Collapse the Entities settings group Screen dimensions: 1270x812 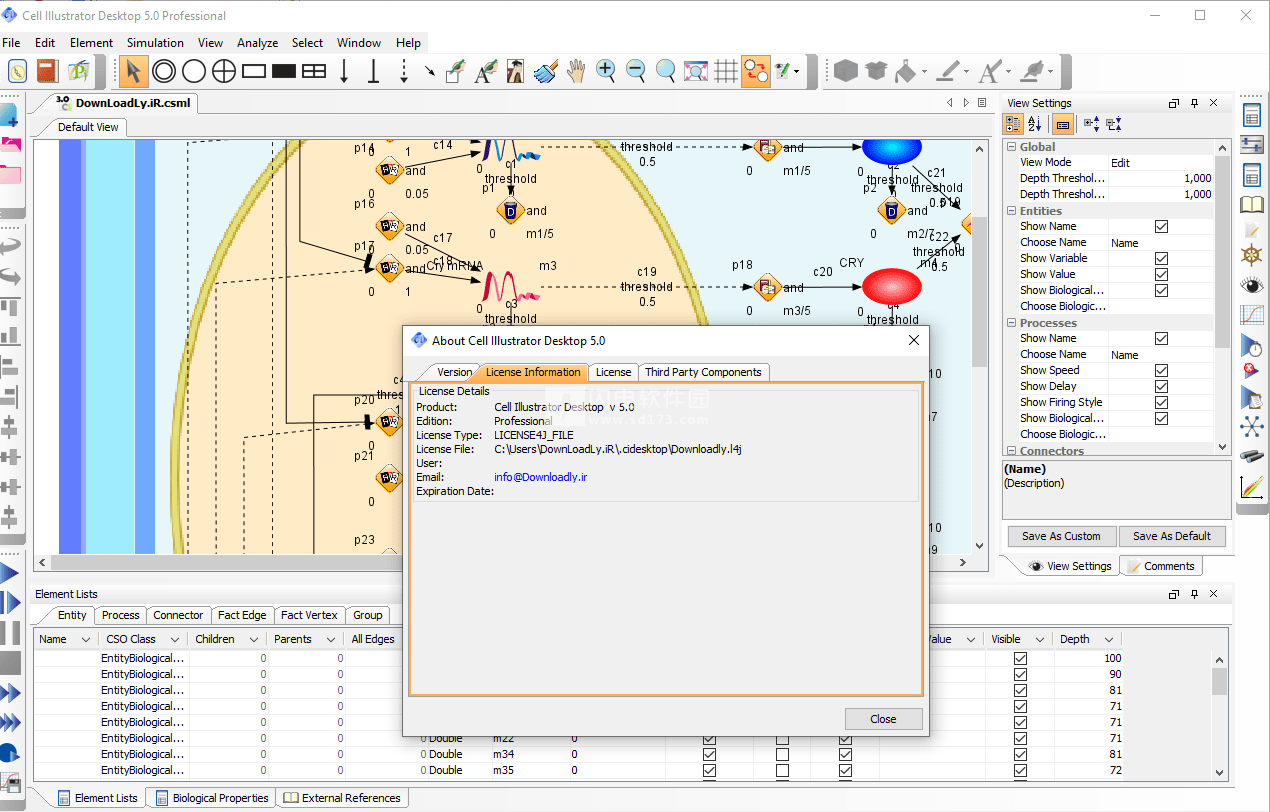pyautogui.click(x=1011, y=211)
